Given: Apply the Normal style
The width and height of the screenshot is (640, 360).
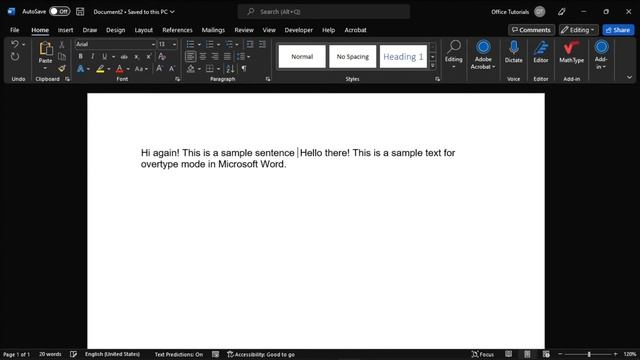Looking at the screenshot, I should [302, 56].
